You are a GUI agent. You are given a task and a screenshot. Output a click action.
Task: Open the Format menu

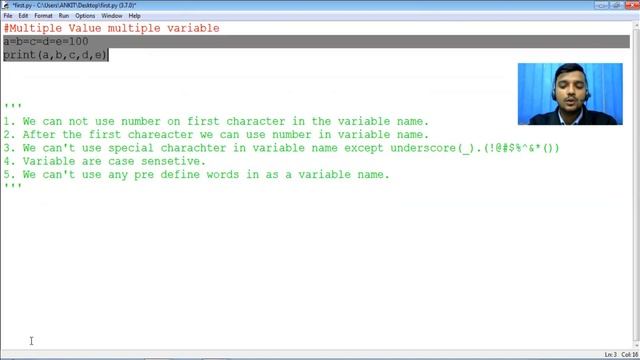43,16
